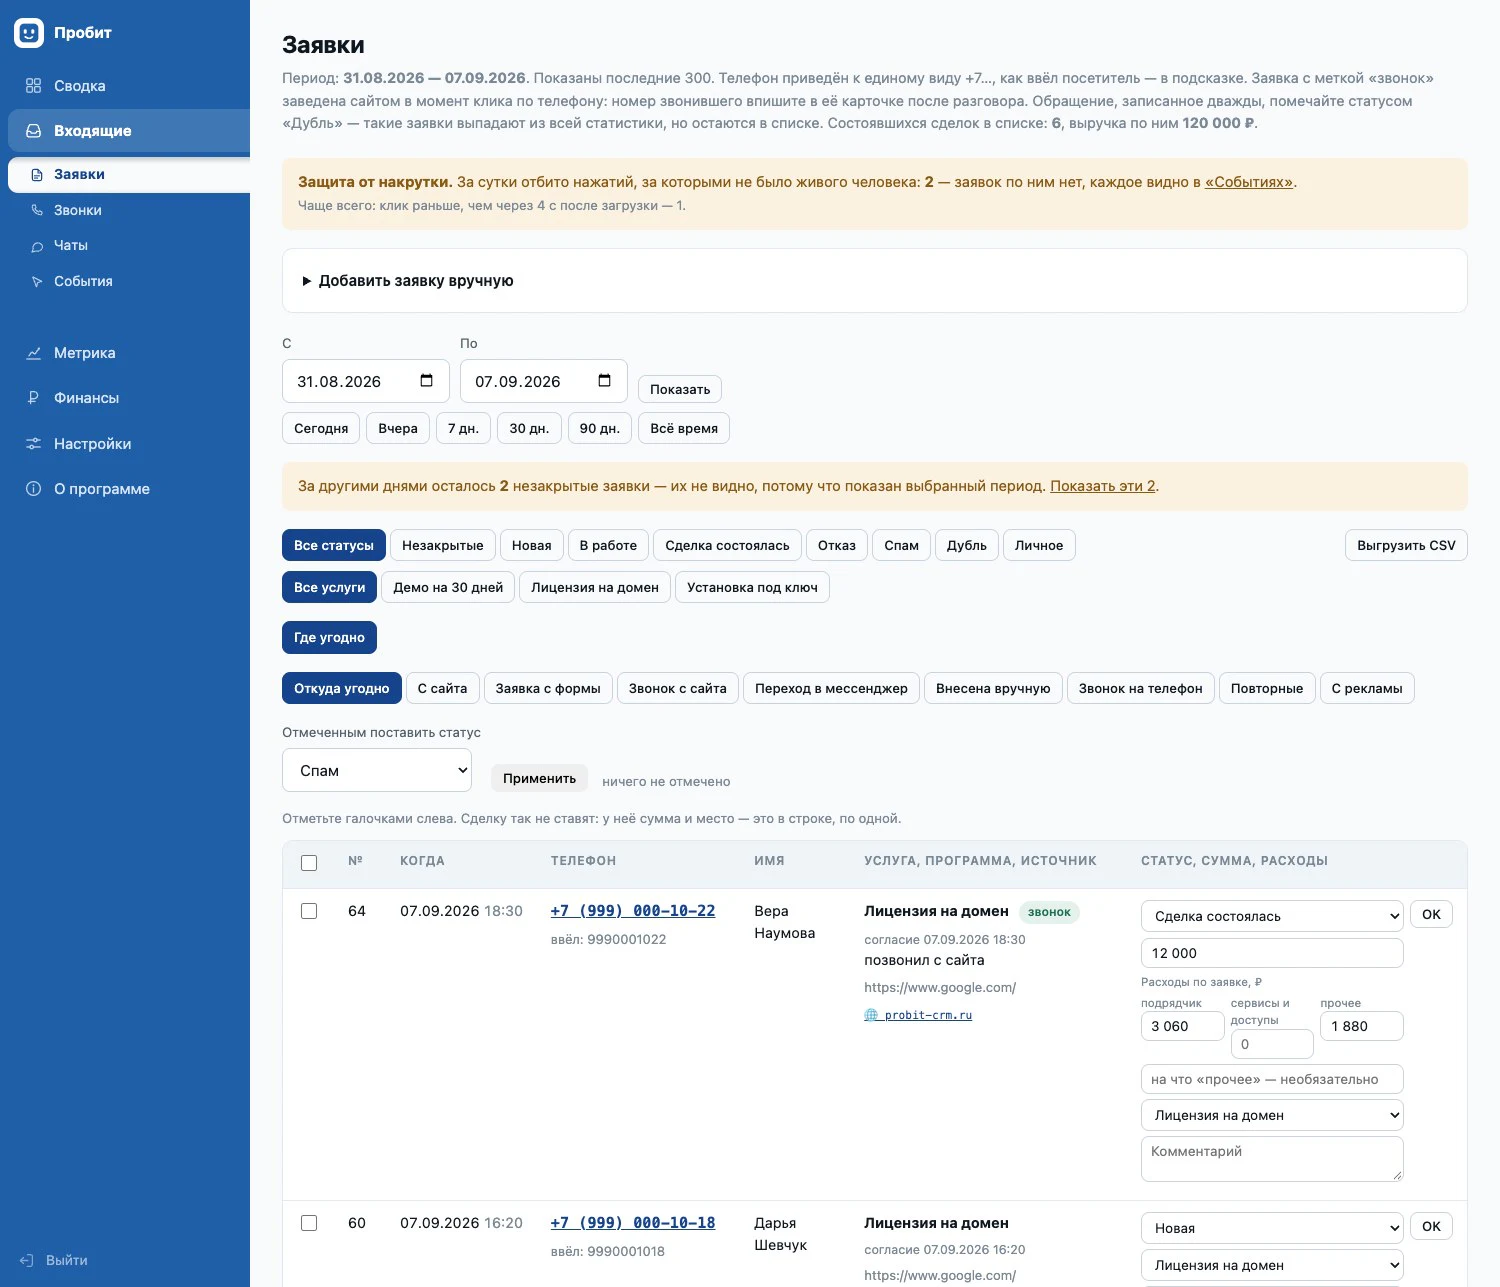The height and width of the screenshot is (1287, 1500).
Task: Click the Пробит logo icon
Action: tap(29, 33)
